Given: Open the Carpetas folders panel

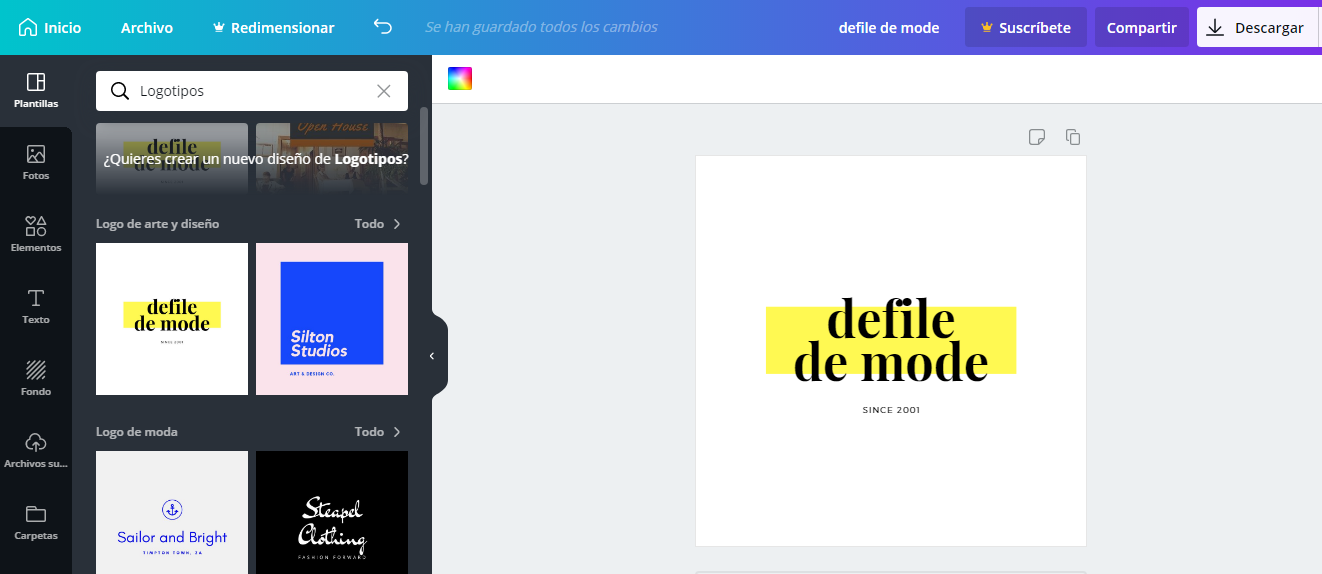Looking at the screenshot, I should 36,522.
